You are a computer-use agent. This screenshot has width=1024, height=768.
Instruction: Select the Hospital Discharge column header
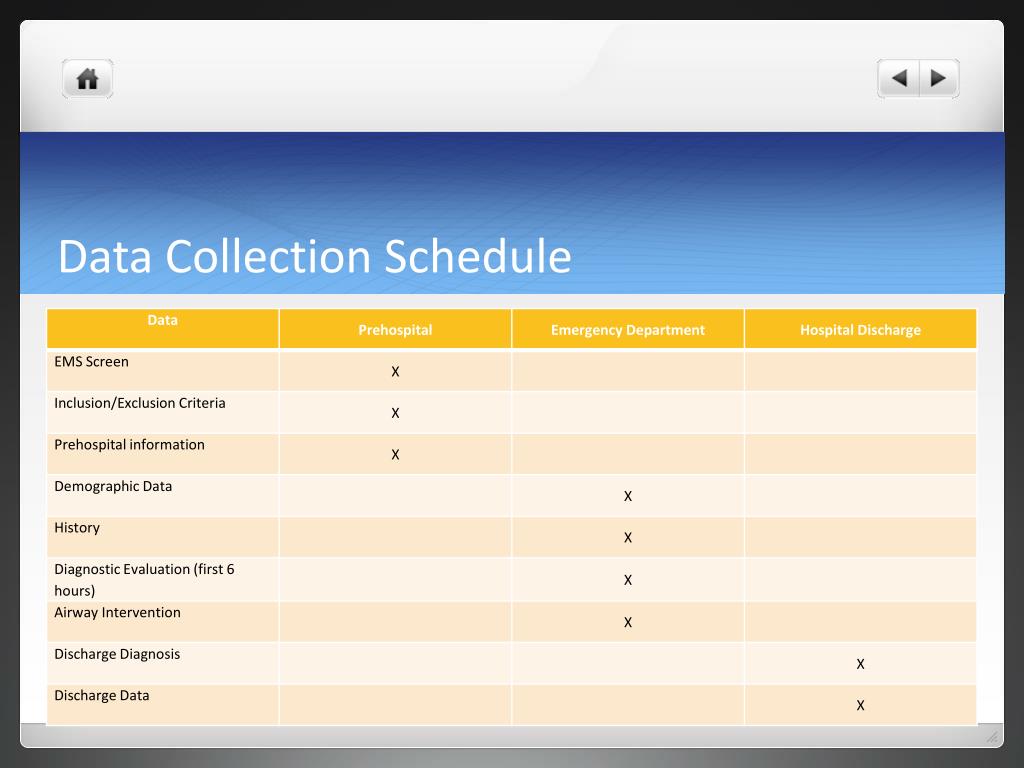[860, 330]
